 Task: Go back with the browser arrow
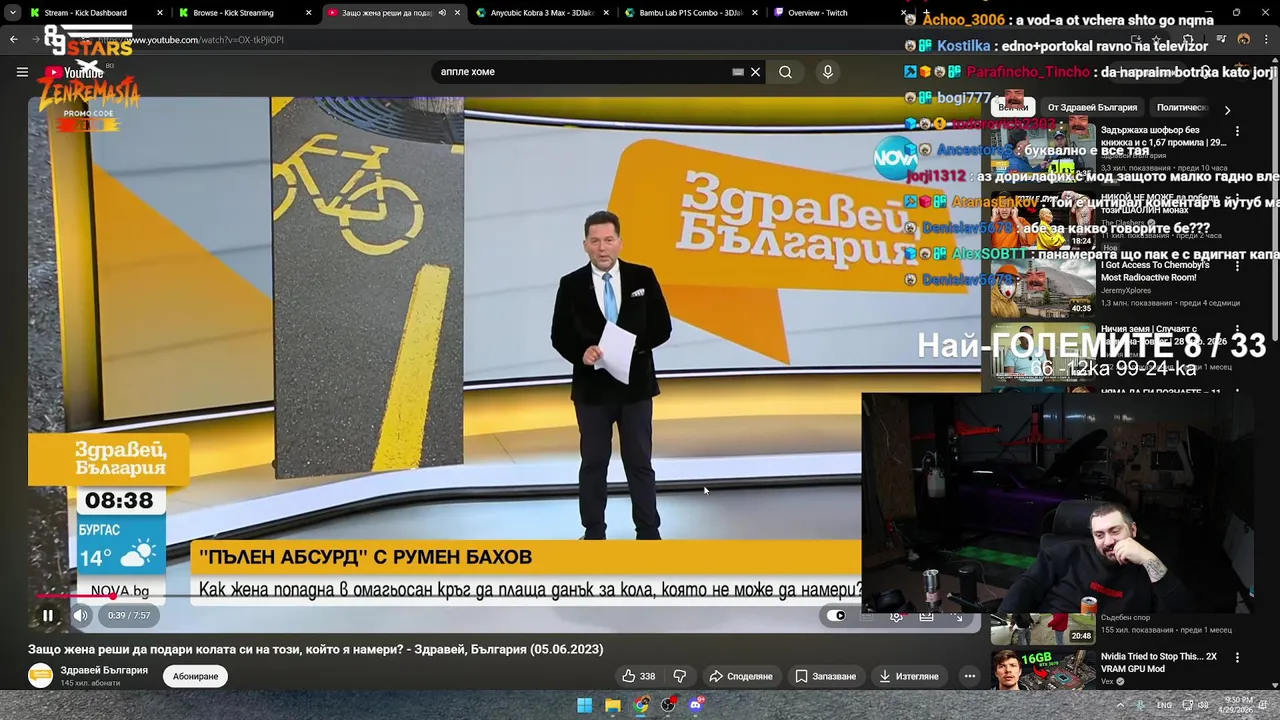(13, 40)
